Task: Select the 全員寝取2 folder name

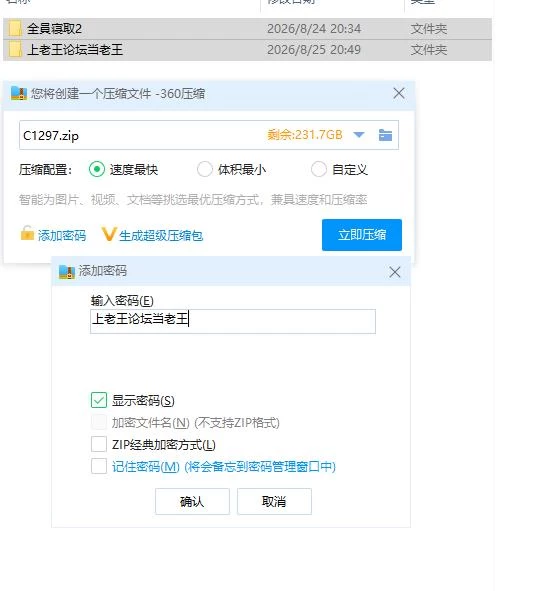Action: click(54, 29)
